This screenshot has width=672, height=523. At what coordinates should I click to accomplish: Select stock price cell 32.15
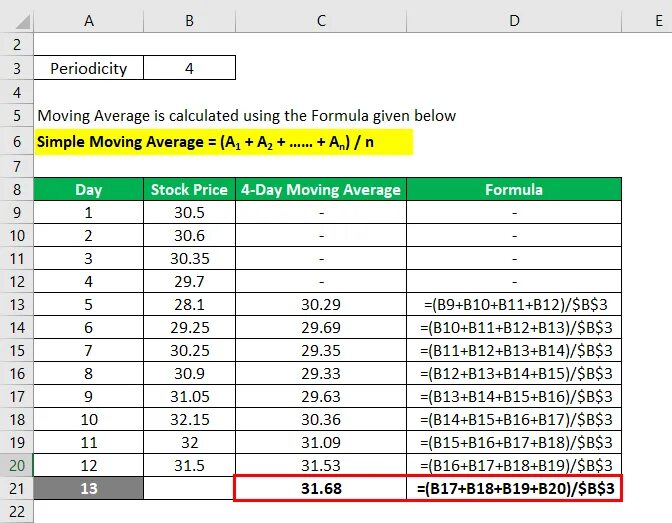[x=189, y=419]
